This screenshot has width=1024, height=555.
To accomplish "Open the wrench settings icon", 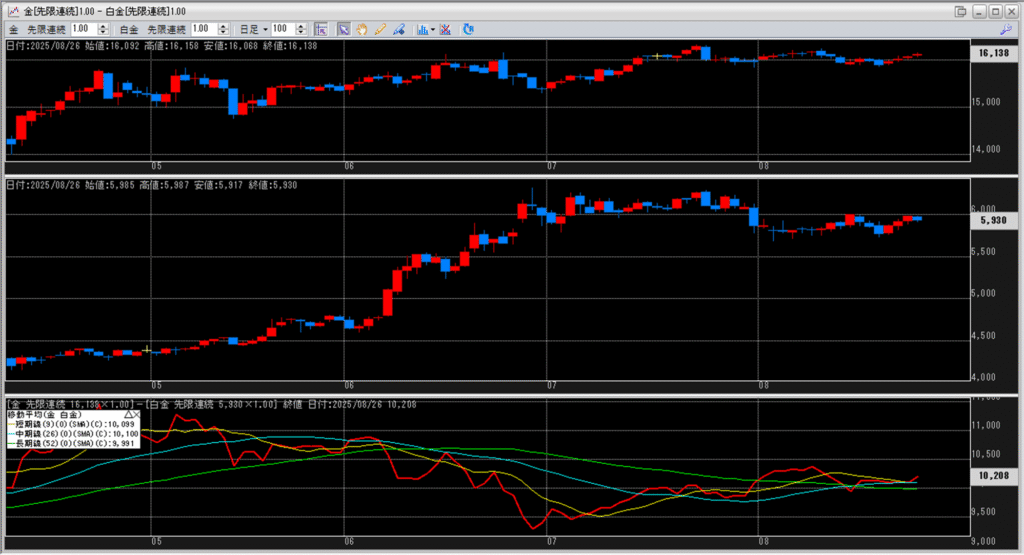I will point(1006,29).
